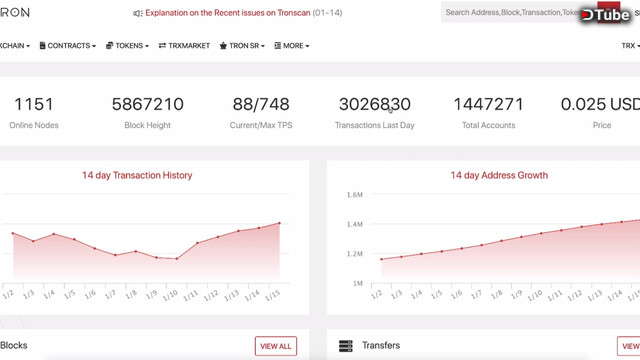The width and height of the screenshot is (640, 360).
Task: Click the Current/Max TPS label
Action: pos(261,125)
